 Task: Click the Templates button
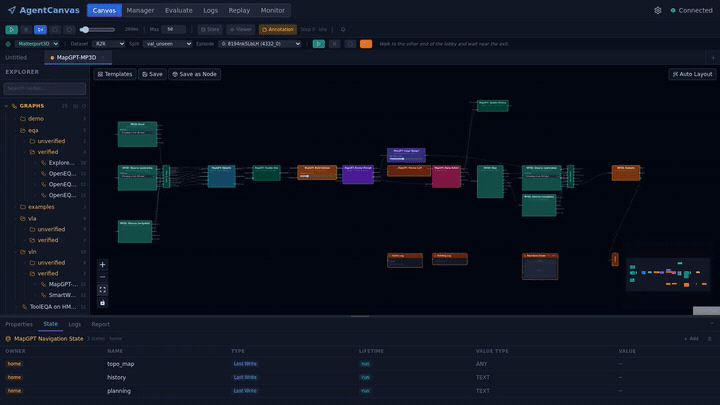pyautogui.click(x=115, y=74)
